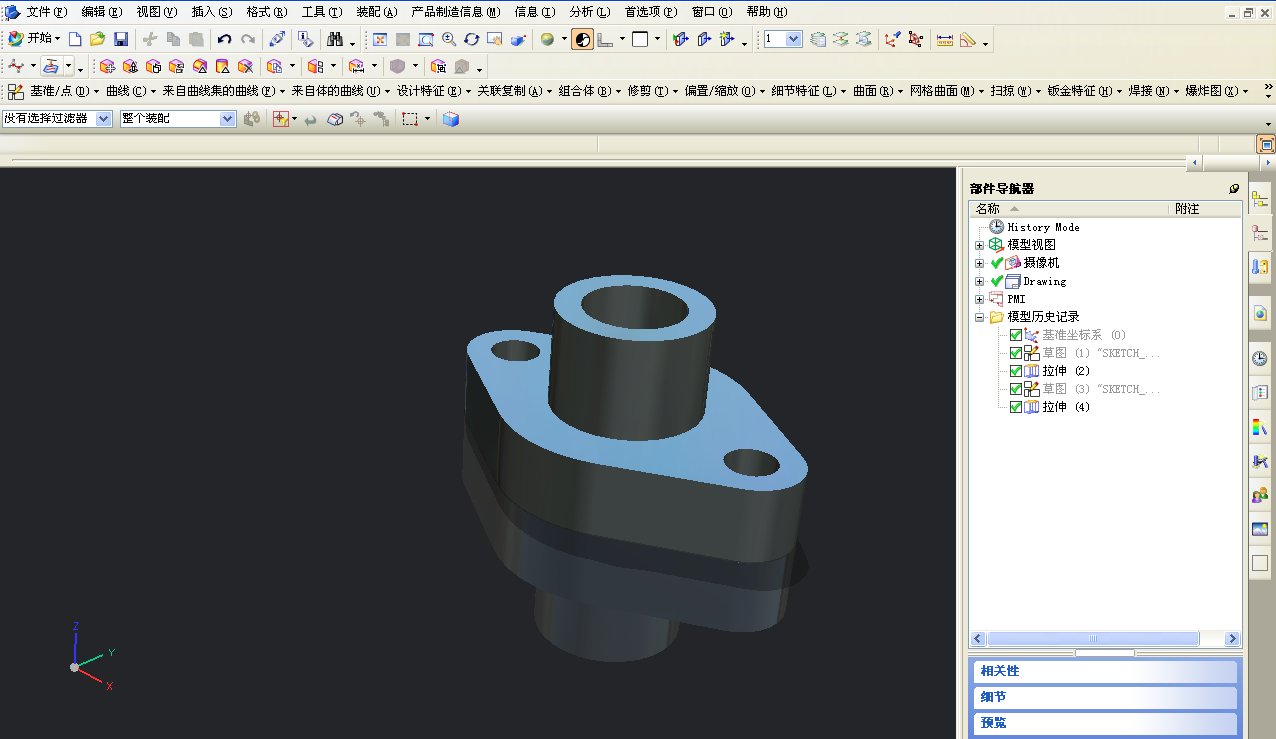This screenshot has width=1276, height=739.
Task: Undo the last action
Action: (224, 39)
